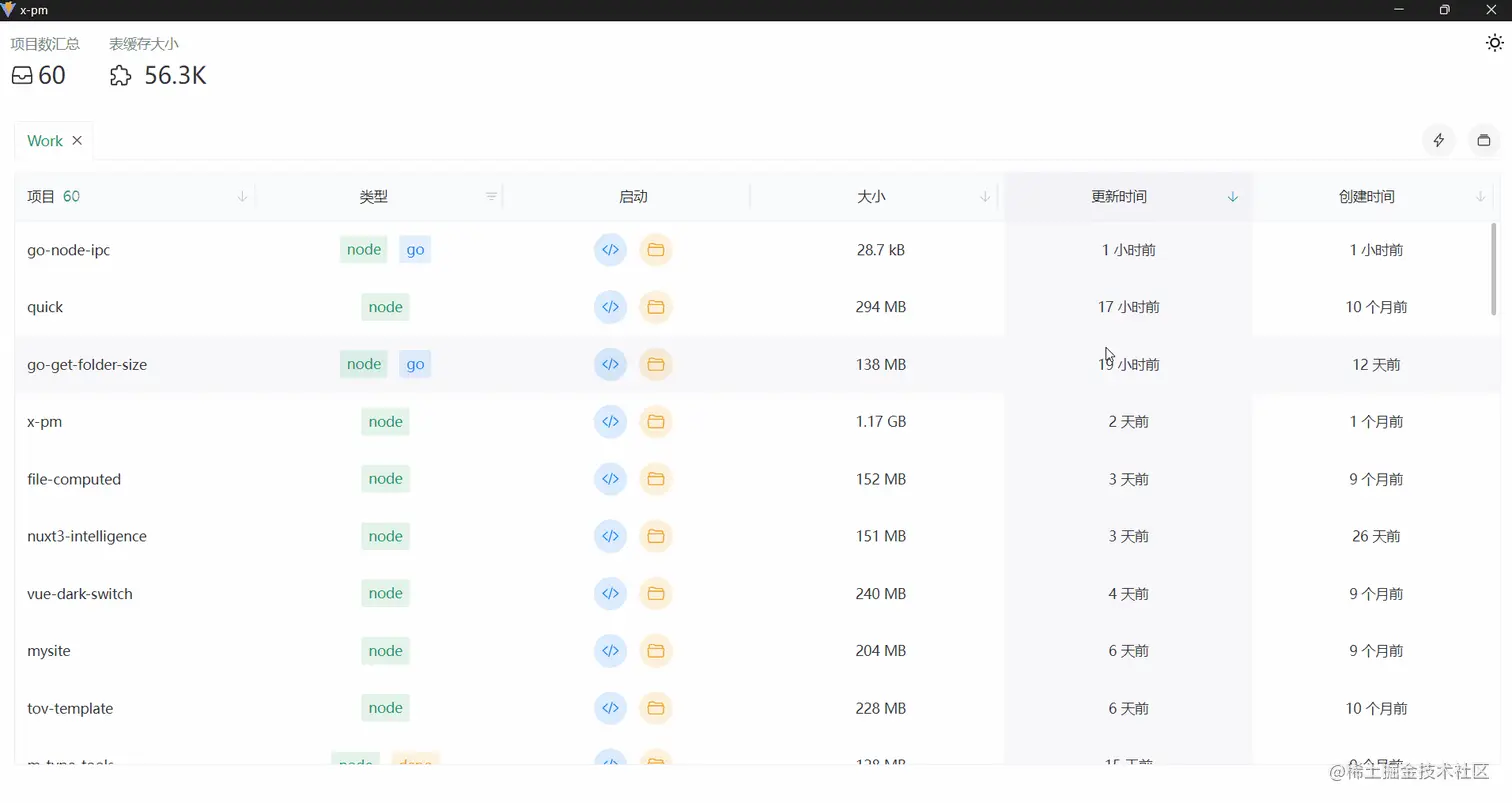Open go-node-ipc in code editor
Screen dimensions: 1512x803
pos(610,250)
